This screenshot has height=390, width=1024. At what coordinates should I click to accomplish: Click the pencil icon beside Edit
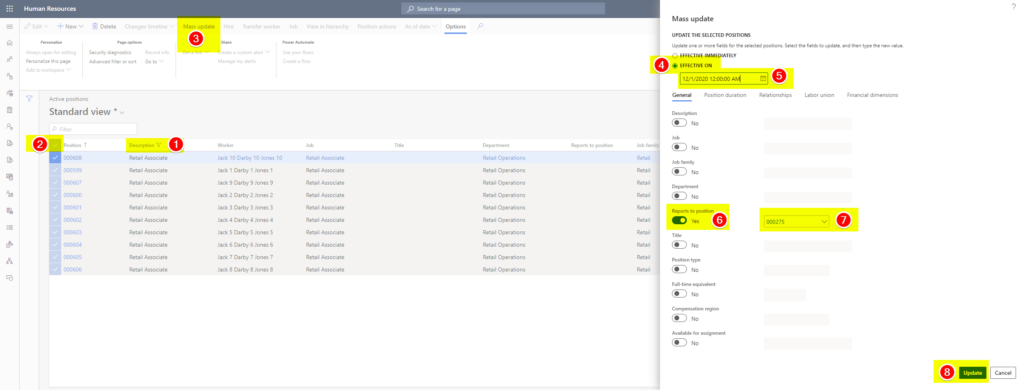tap(27, 26)
